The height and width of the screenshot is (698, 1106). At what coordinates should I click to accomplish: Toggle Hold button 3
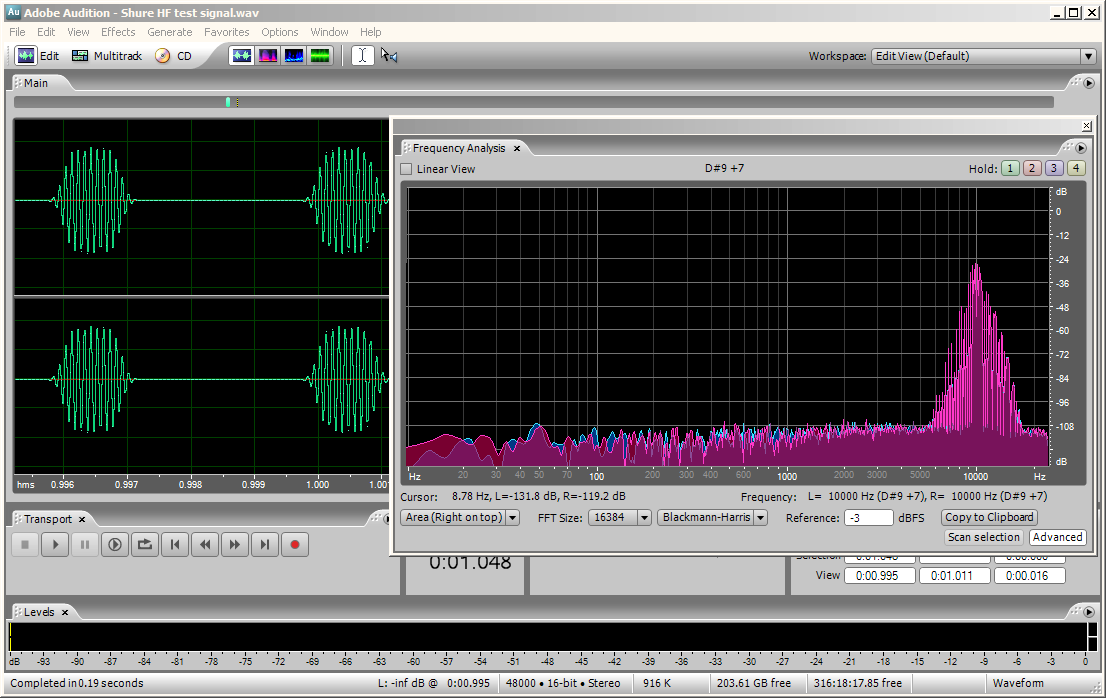pos(1054,169)
